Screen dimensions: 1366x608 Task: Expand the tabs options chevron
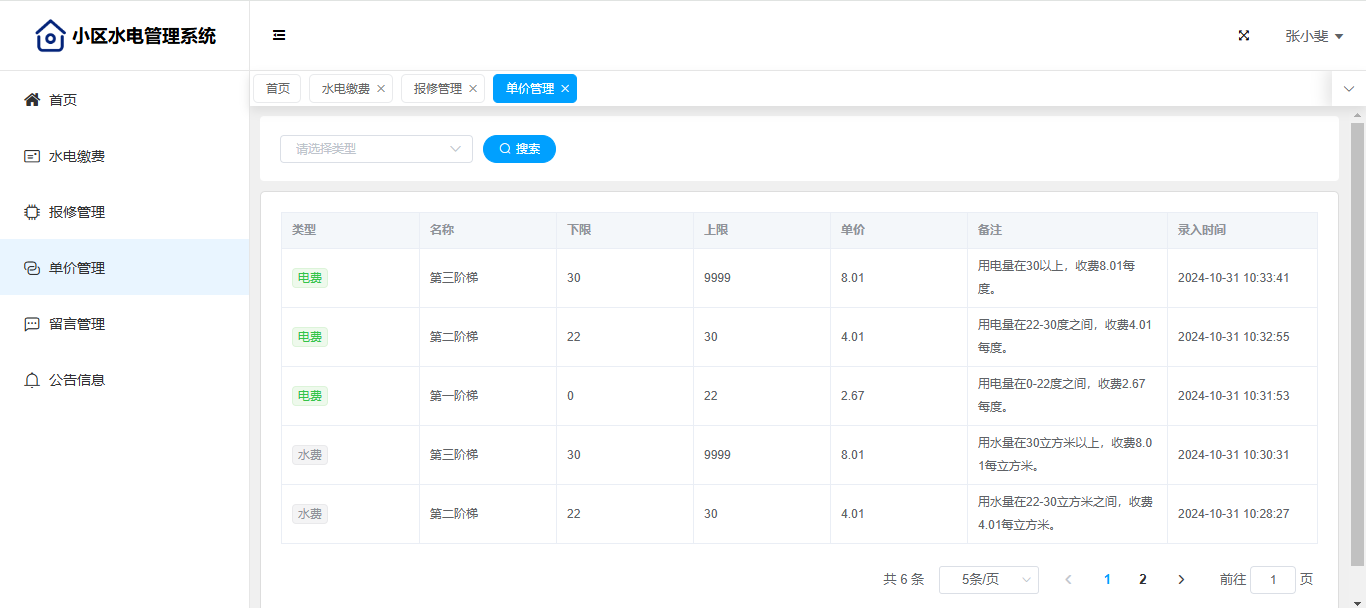(x=1348, y=89)
